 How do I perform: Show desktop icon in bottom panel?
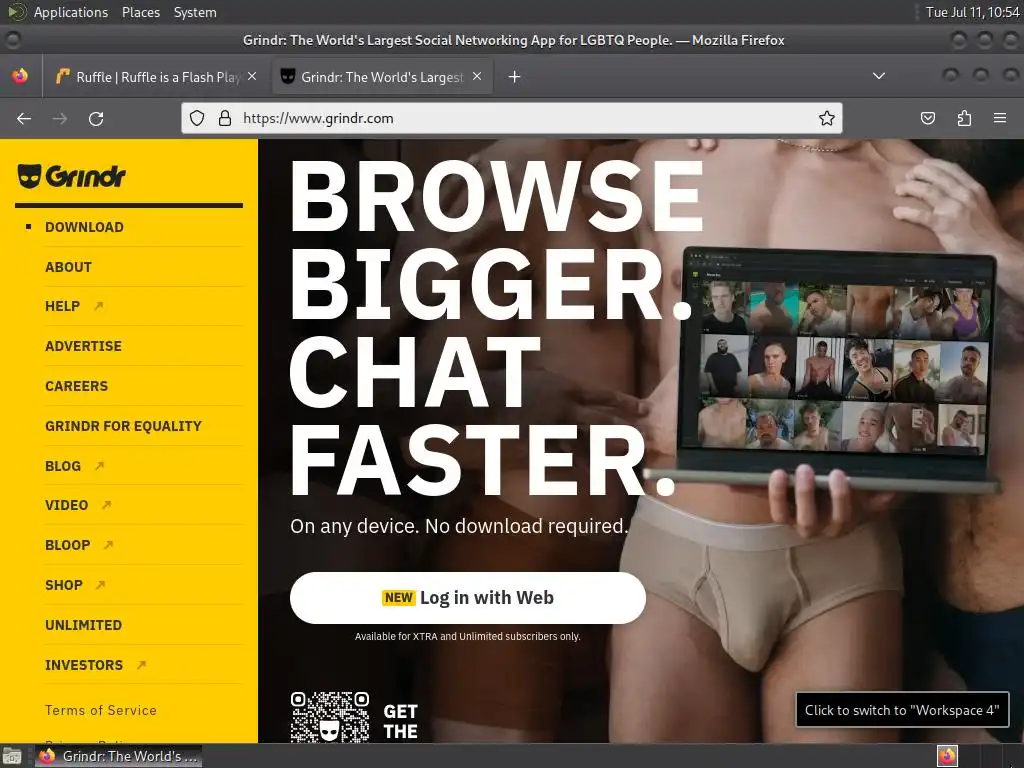click(x=12, y=756)
